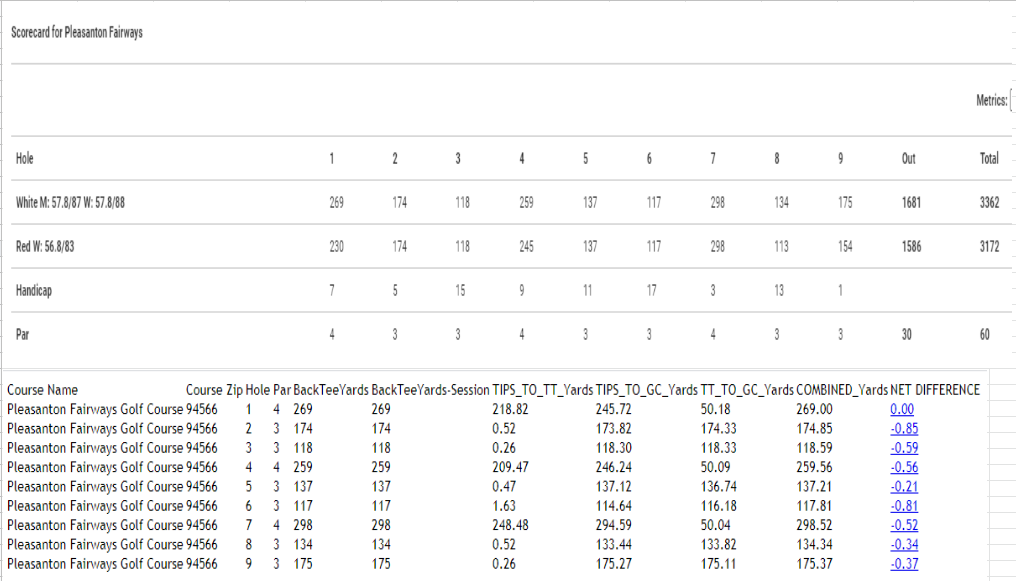Screen dimensions: 1016x581
Task: Open the -0.34 net difference link
Action: [904, 545]
